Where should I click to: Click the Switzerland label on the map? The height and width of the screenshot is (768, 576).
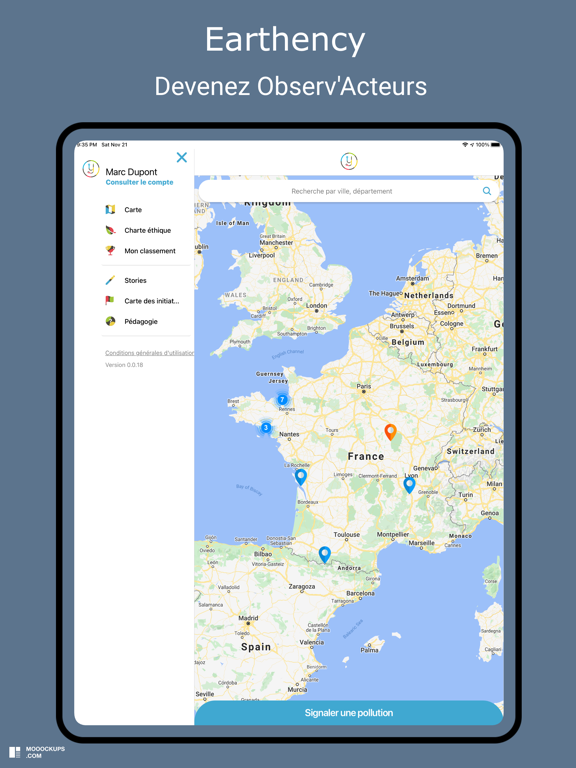pyautogui.click(x=470, y=451)
